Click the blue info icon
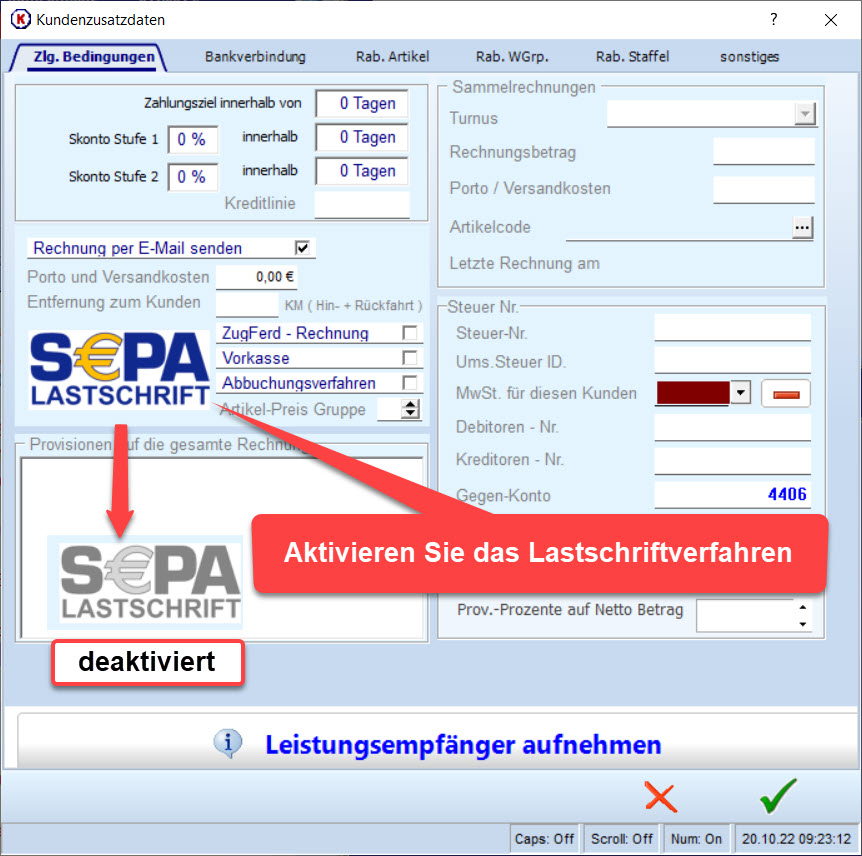862x856 pixels. [x=229, y=744]
